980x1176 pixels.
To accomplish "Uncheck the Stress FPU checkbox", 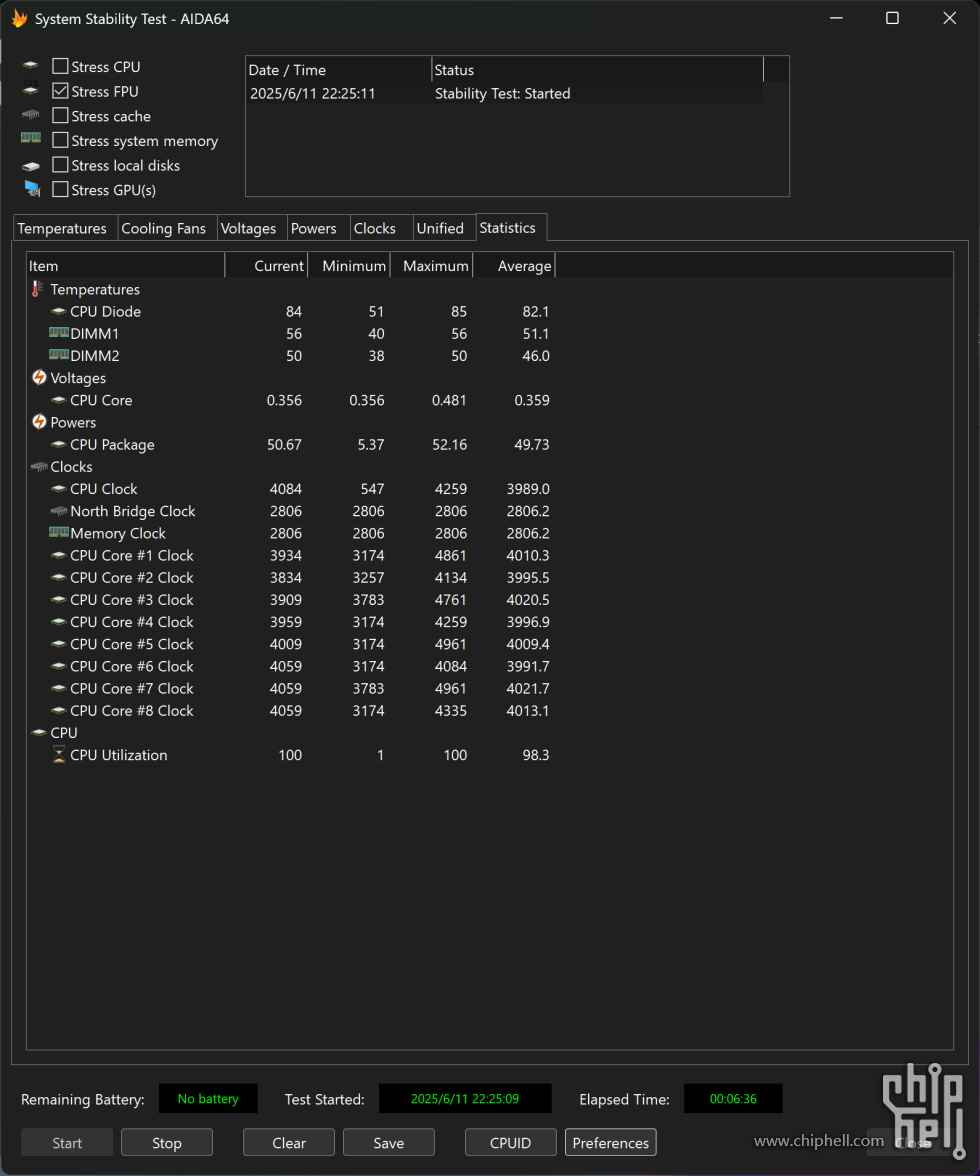I will coord(60,91).
